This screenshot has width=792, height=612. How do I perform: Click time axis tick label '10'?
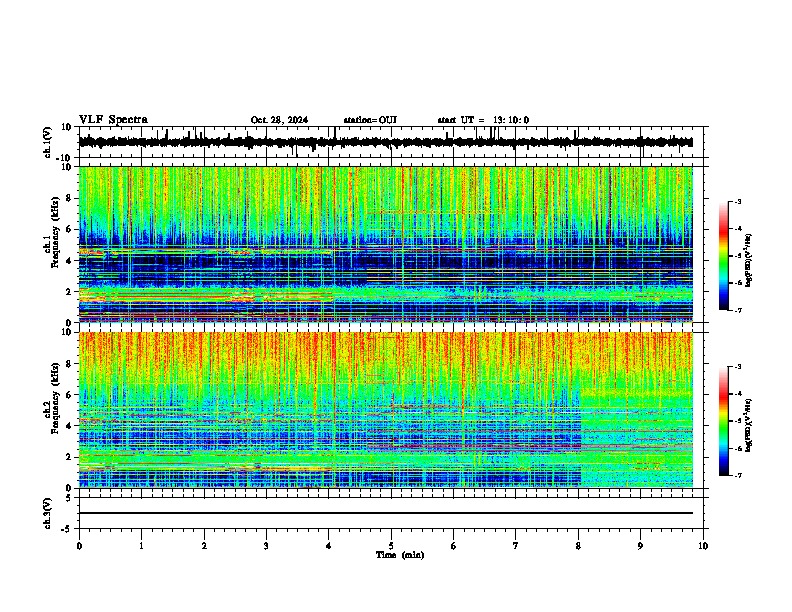point(703,546)
